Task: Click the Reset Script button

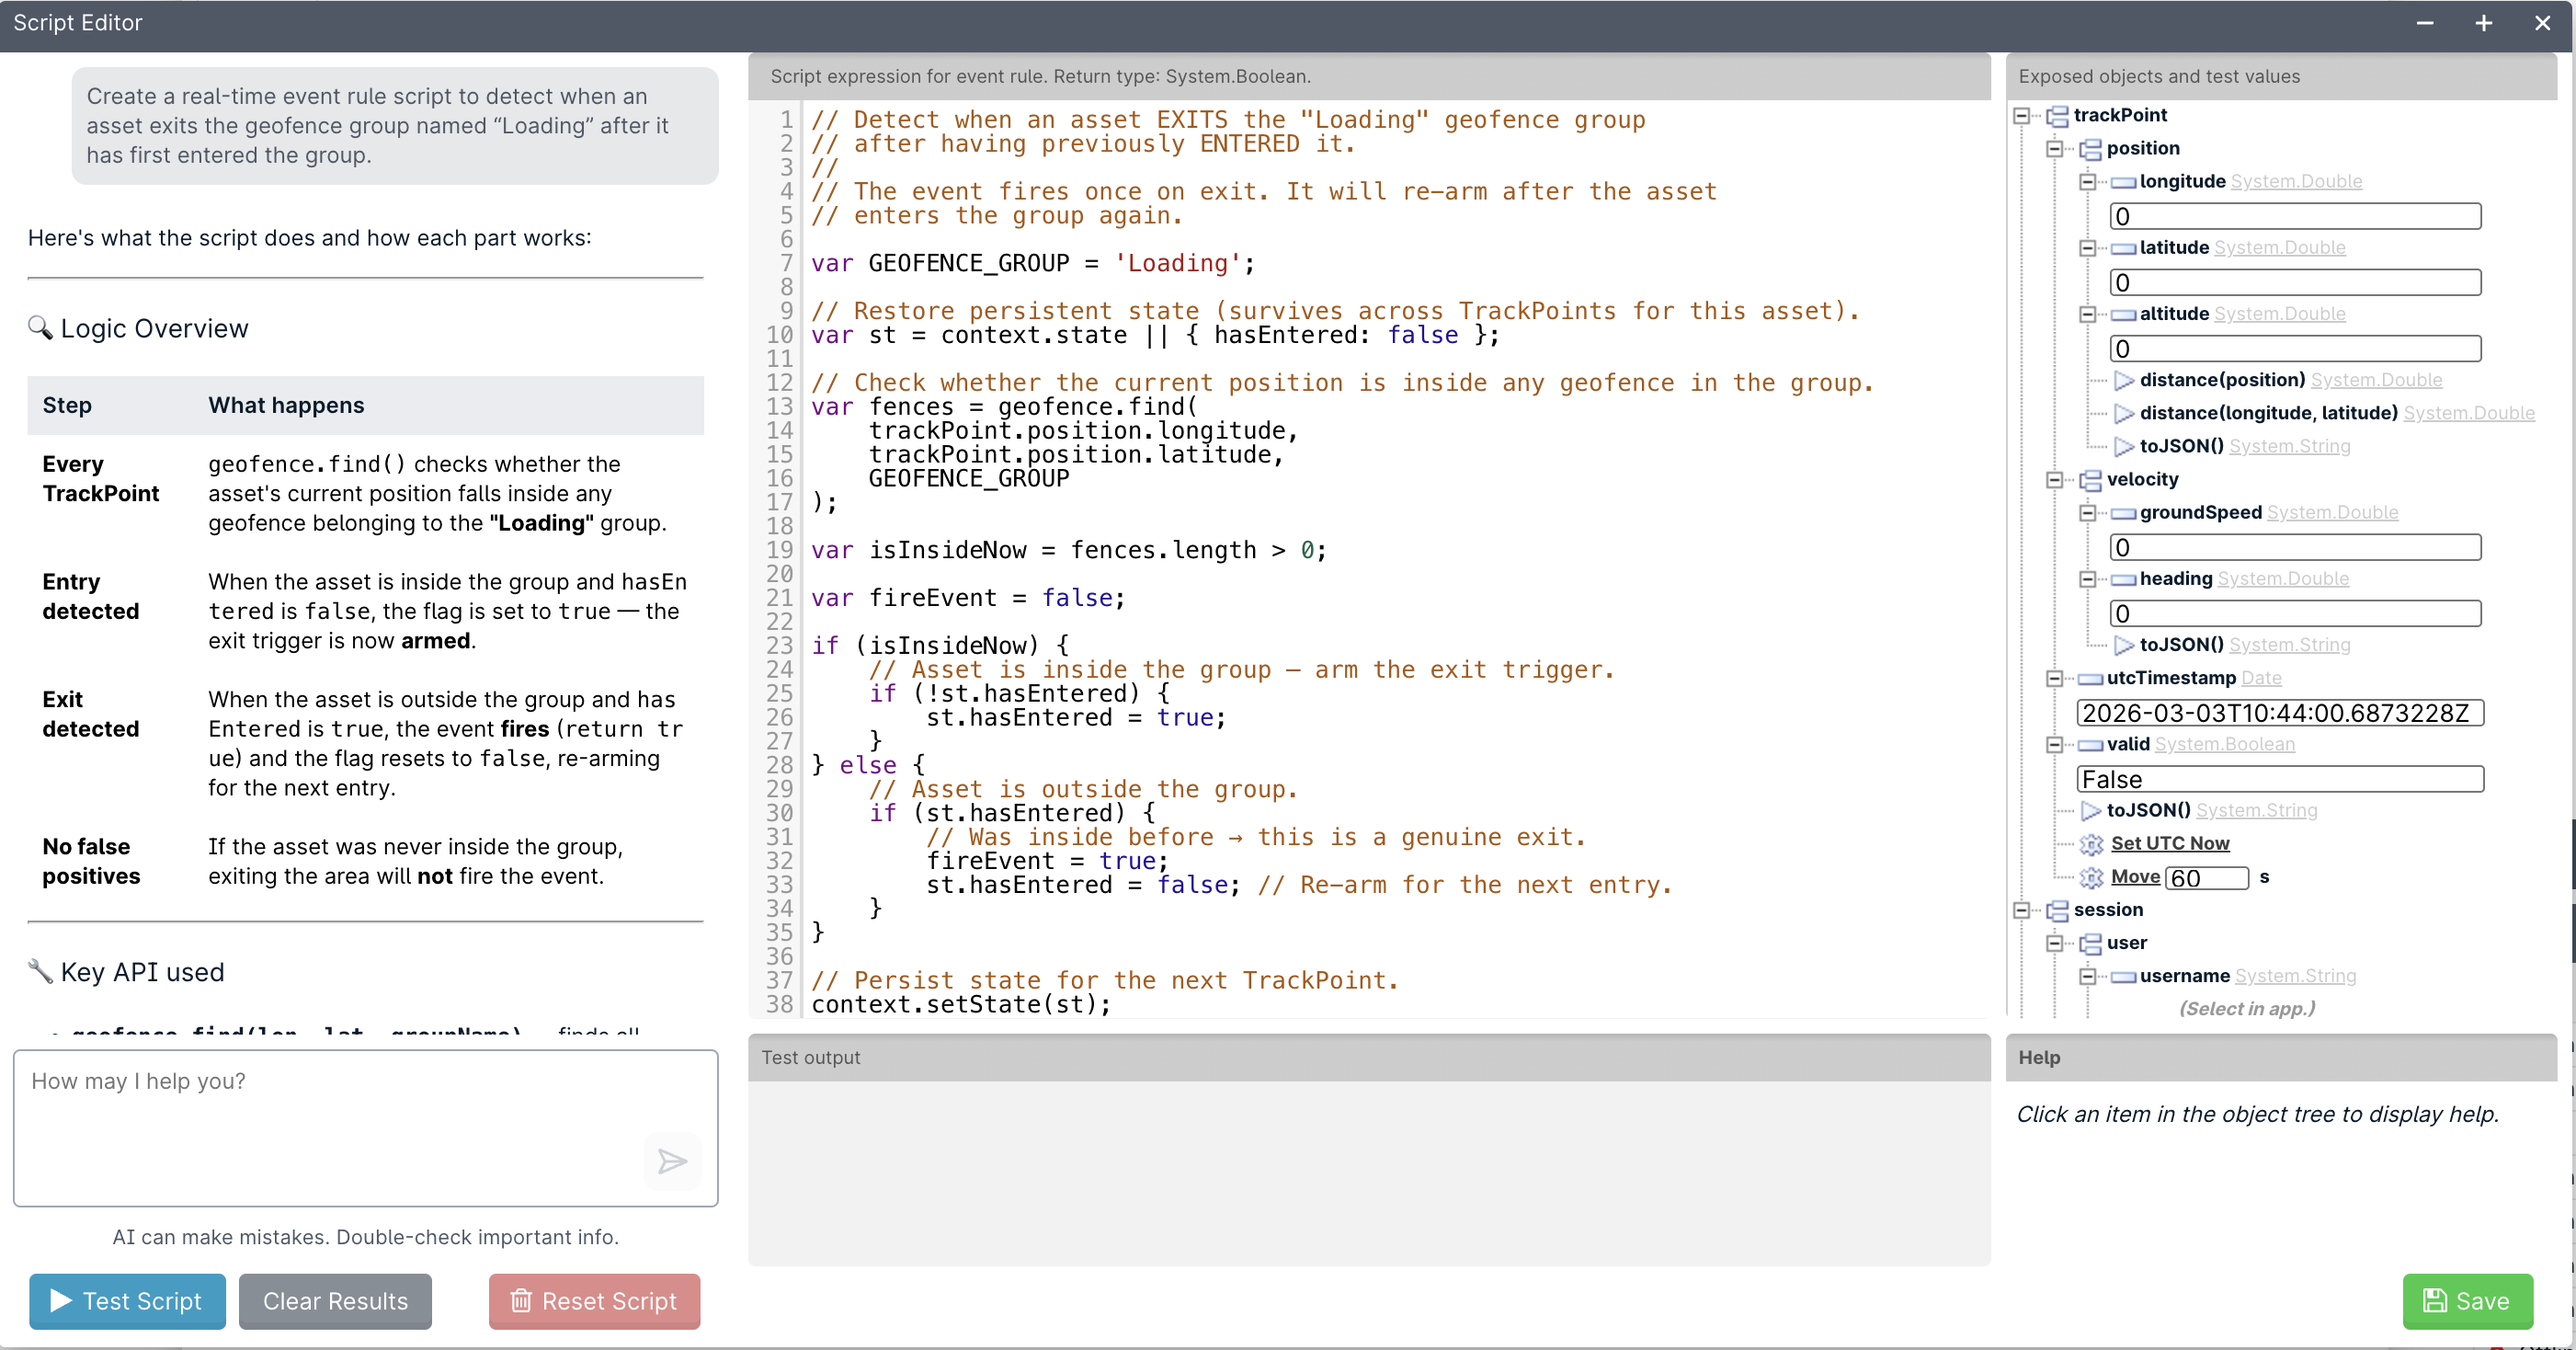Action: (594, 1300)
